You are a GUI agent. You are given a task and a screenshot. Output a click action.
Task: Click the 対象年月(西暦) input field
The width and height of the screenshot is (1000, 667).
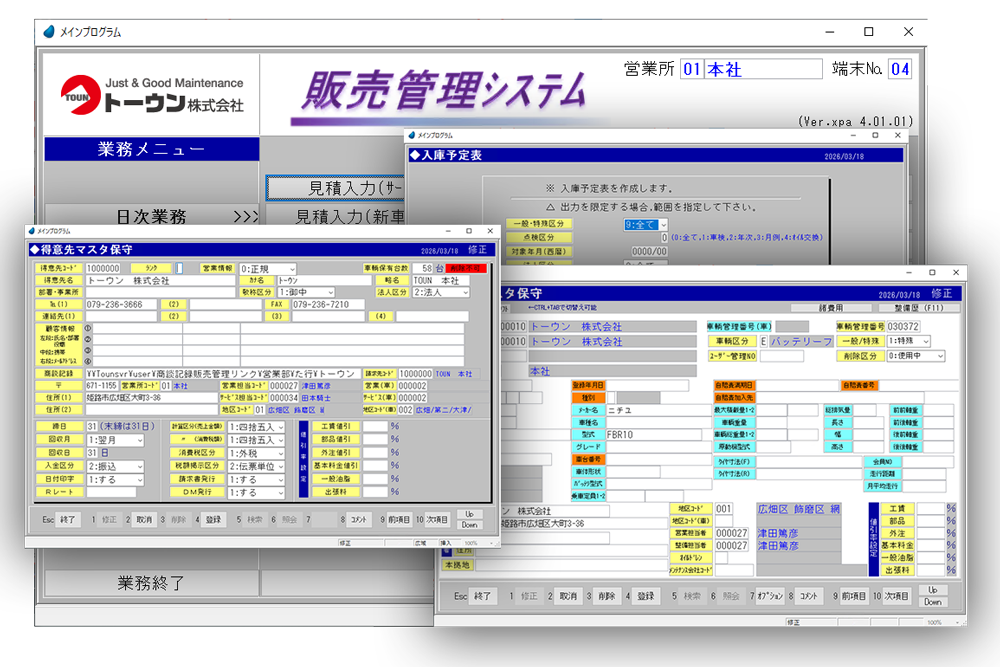click(x=651, y=253)
